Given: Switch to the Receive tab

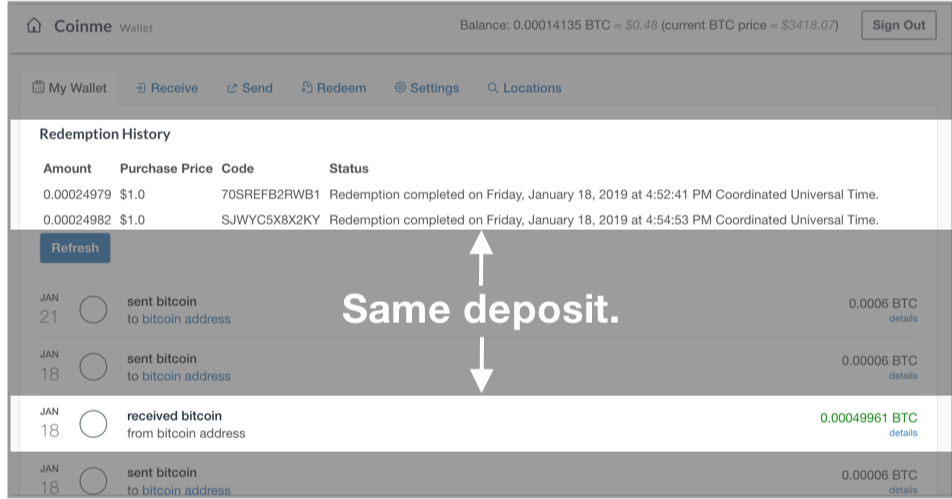Looking at the screenshot, I should tap(167, 88).
